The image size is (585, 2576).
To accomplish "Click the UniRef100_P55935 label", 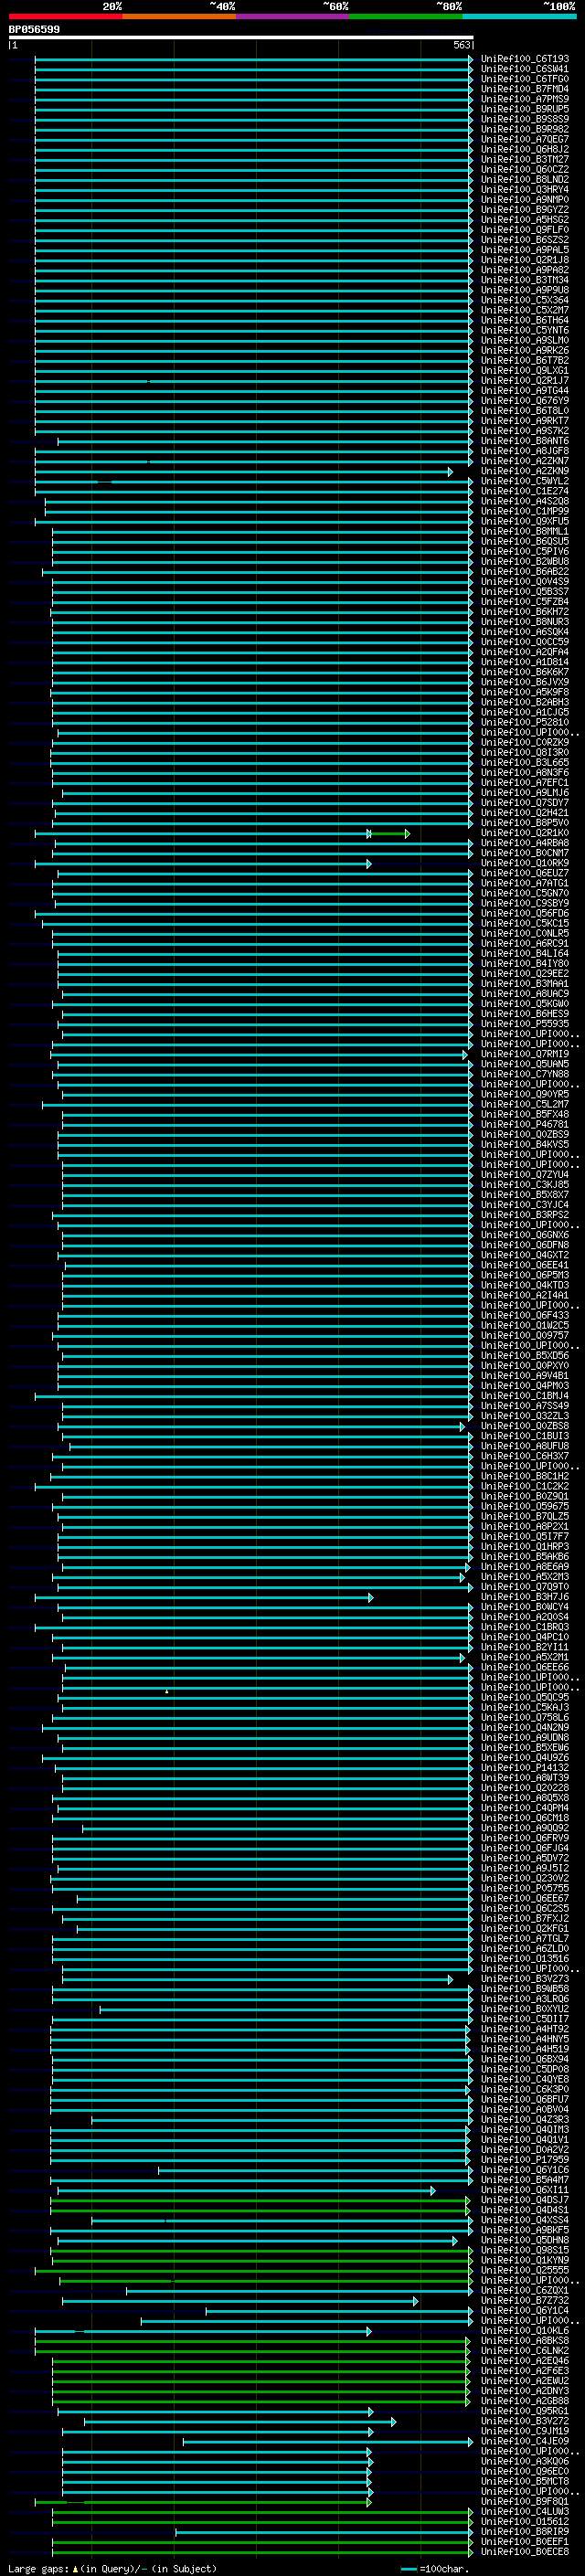I will tap(524, 1023).
